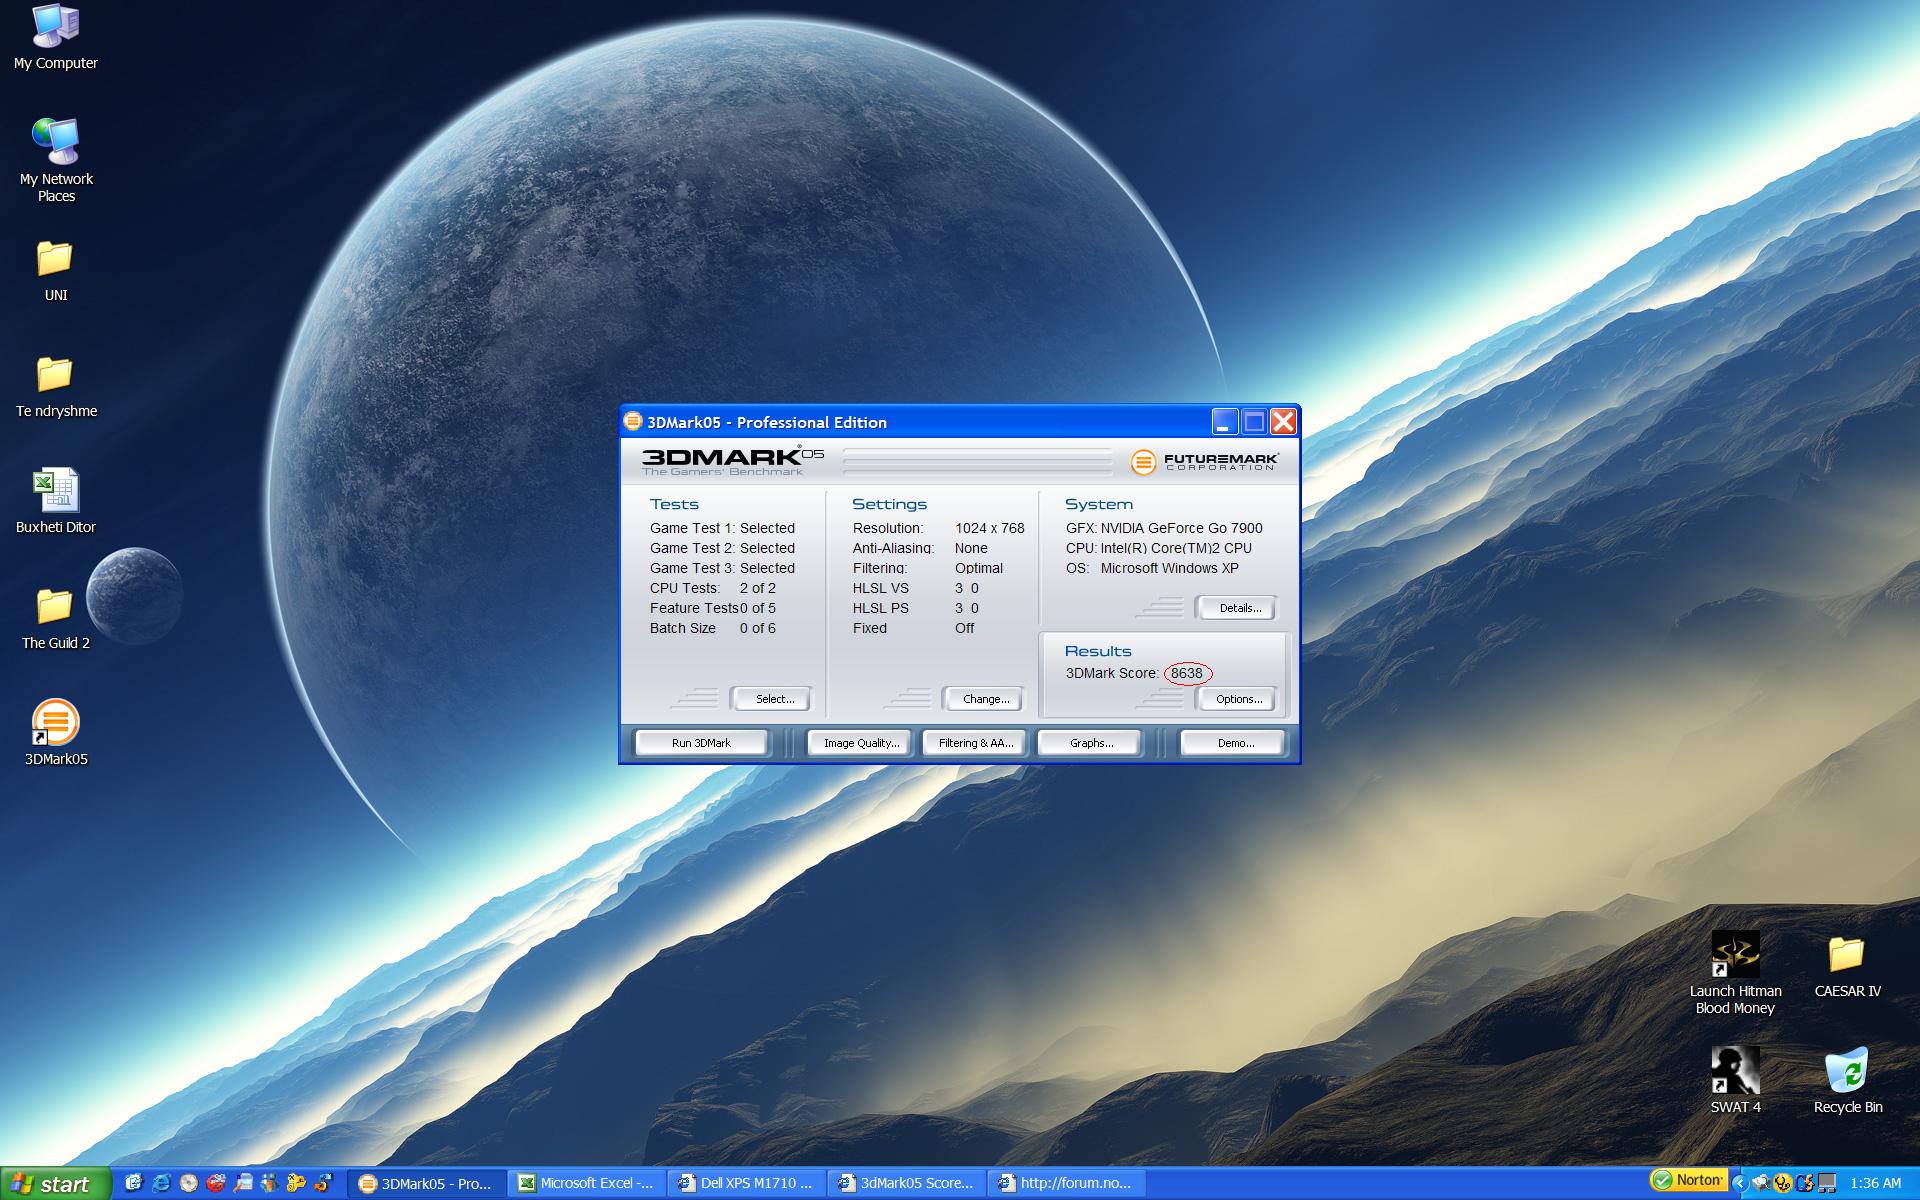This screenshot has width=1920, height=1200.
Task: Click the Norton tray indicator
Action: tap(1688, 1181)
